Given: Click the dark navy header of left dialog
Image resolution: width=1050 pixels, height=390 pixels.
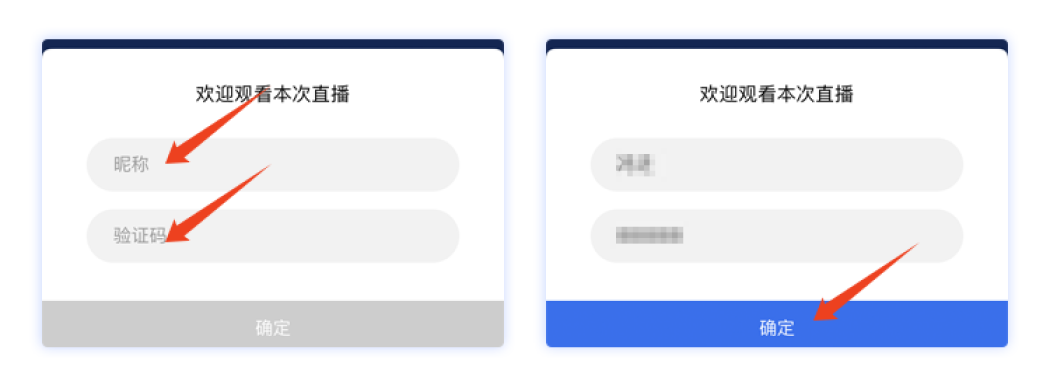Looking at the screenshot, I should (x=273, y=44).
